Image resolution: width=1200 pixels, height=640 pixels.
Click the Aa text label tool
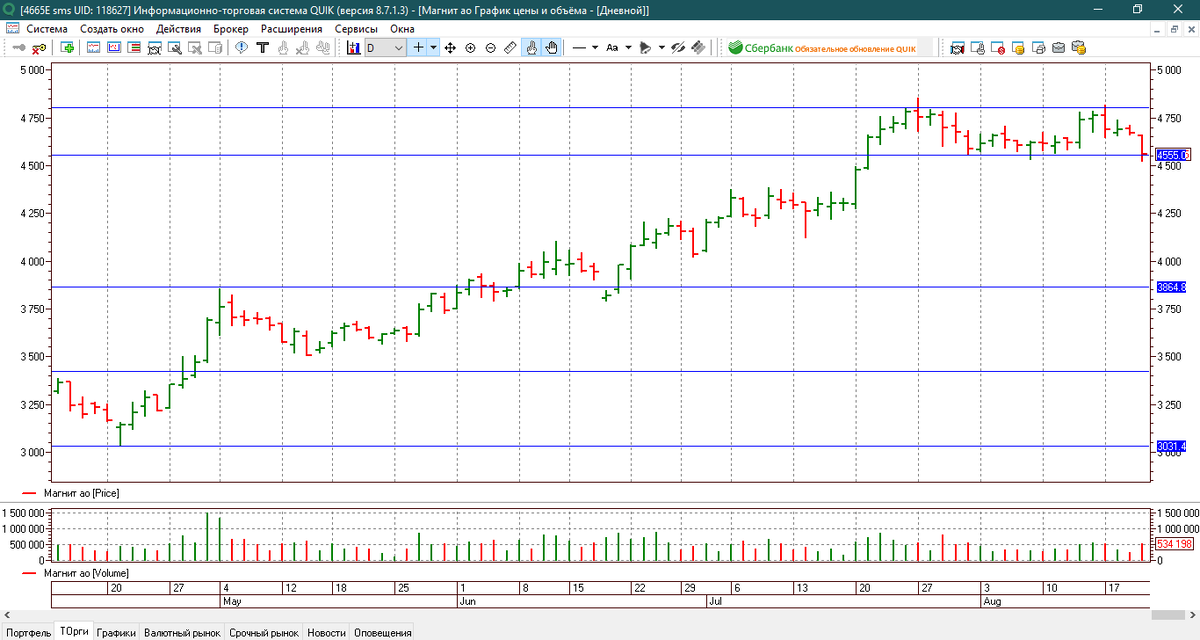click(612, 47)
